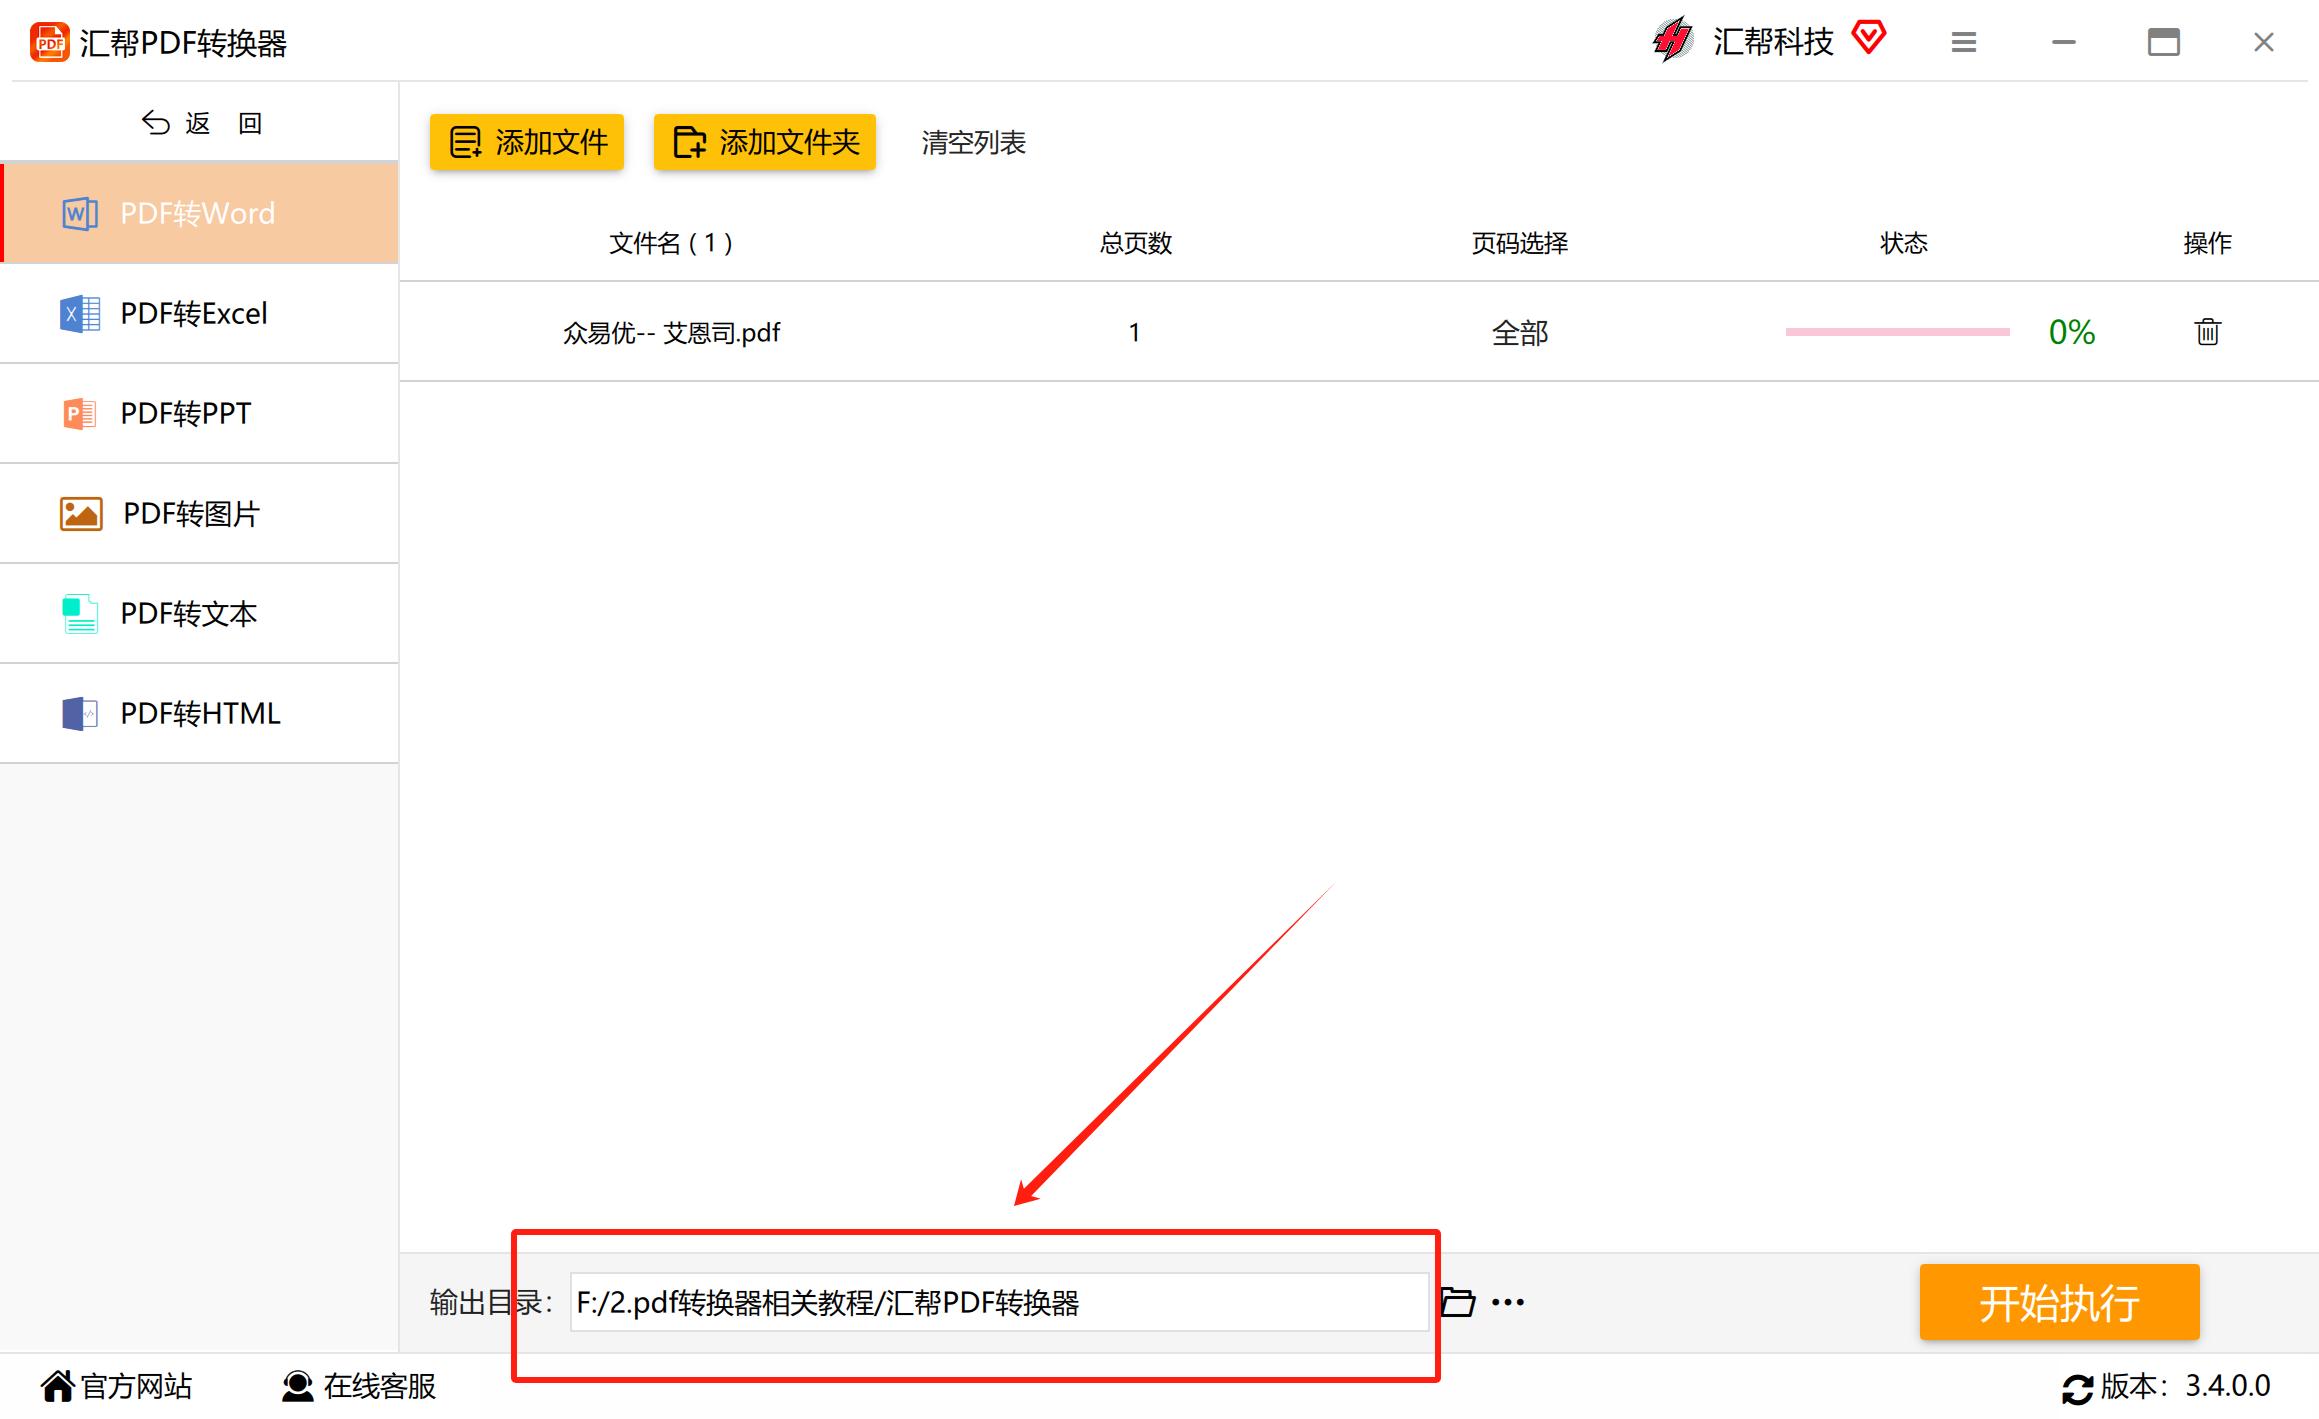
Task: Click page count value 1
Action: [x=1134, y=332]
